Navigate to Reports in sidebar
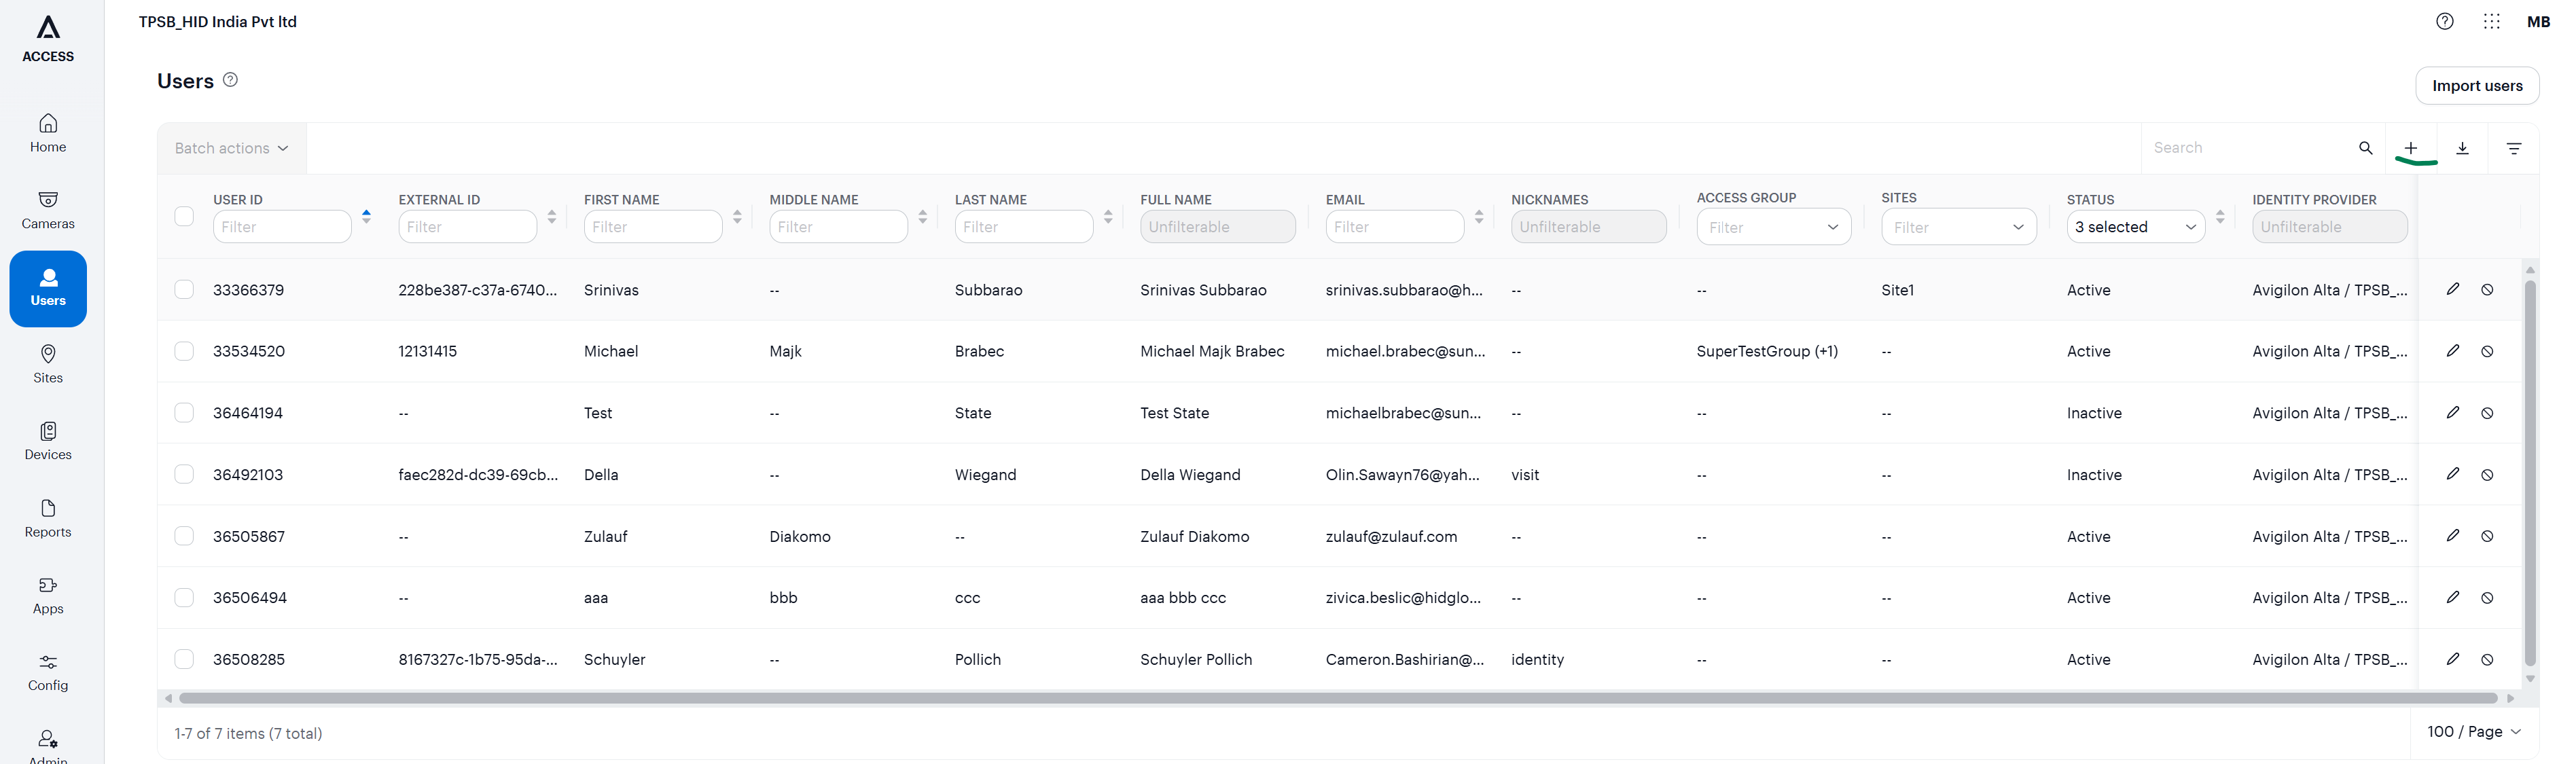Image resolution: width=2576 pixels, height=764 pixels. (48, 519)
